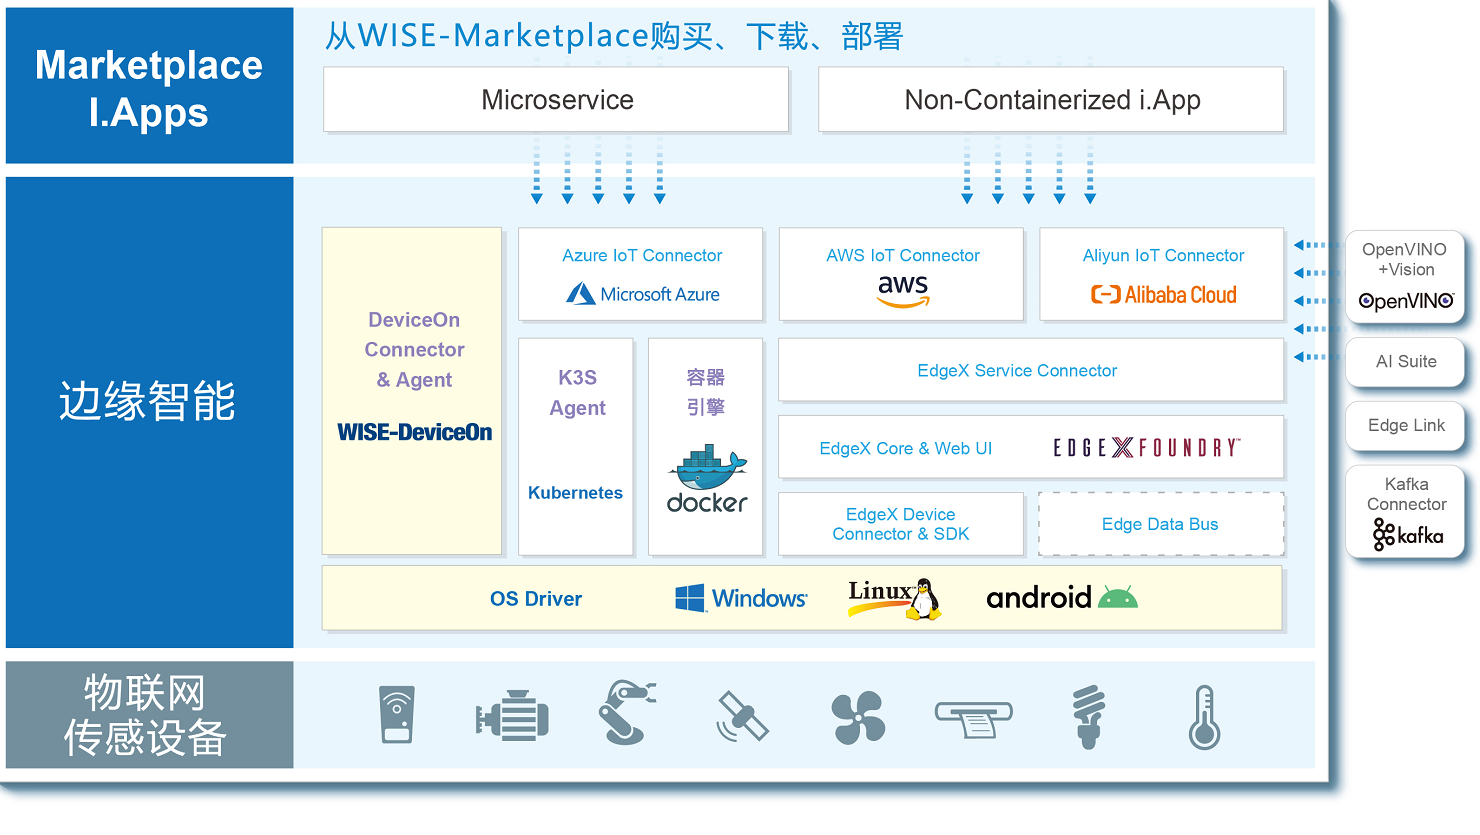The height and width of the screenshot is (835, 1480).
Task: Select the EdgeX Service Connector box
Action: click(x=1031, y=370)
